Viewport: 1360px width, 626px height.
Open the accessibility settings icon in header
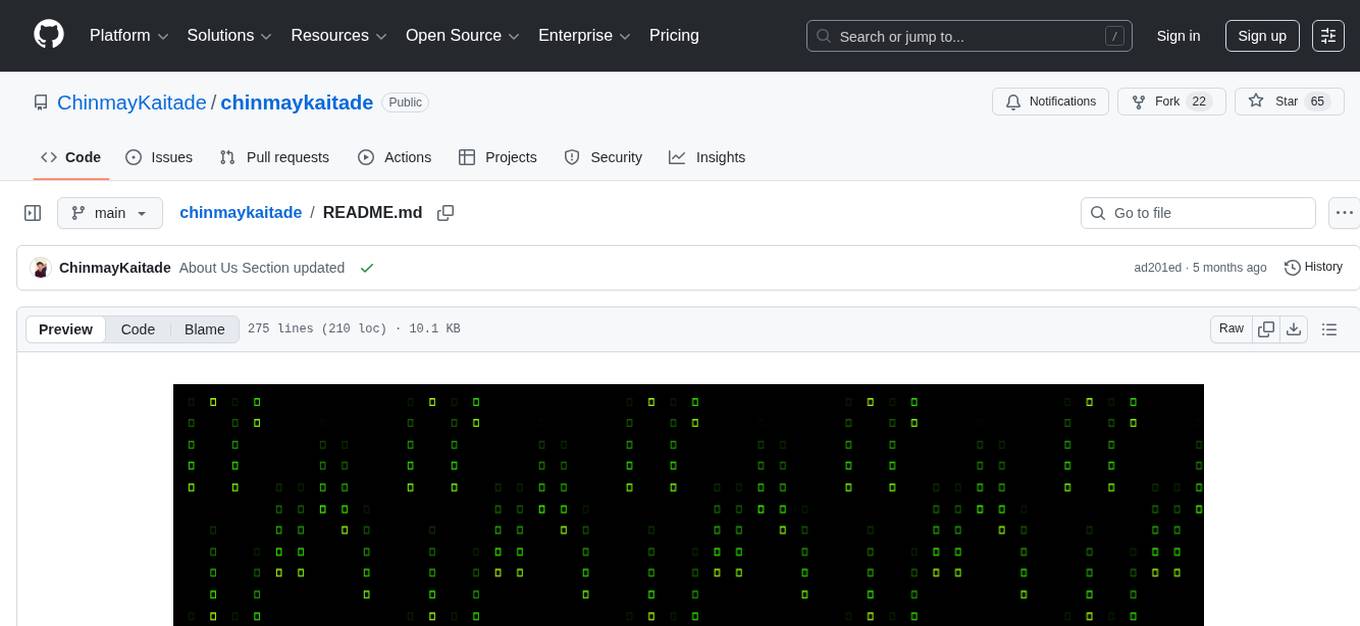pyautogui.click(x=1328, y=36)
